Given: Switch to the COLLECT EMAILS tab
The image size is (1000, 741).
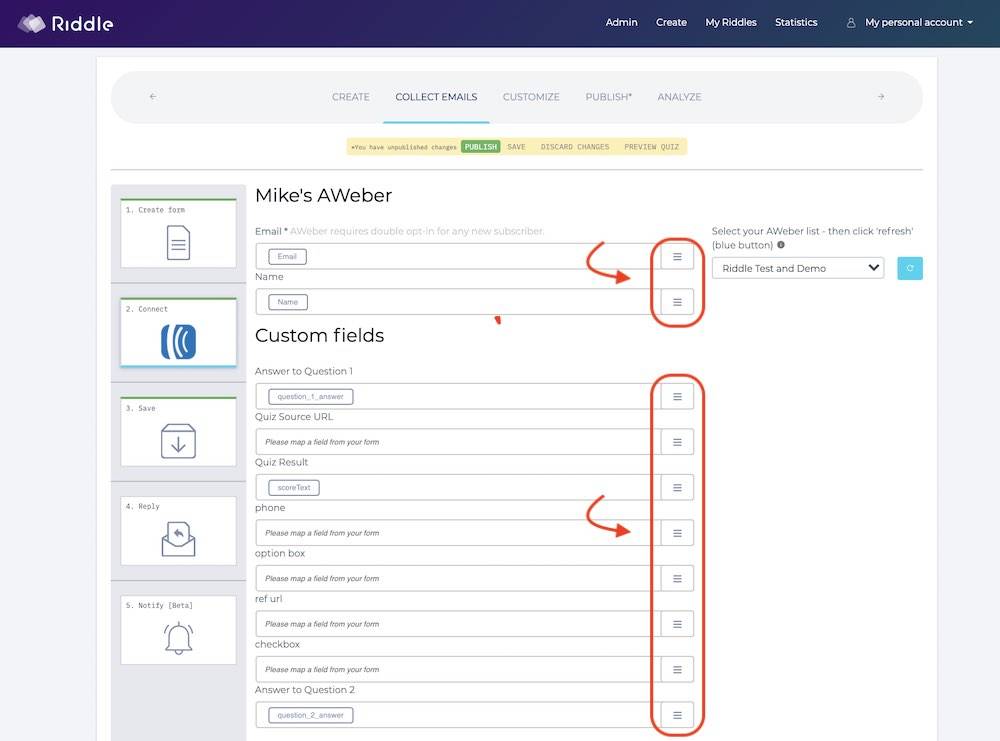Looking at the screenshot, I should (436, 97).
